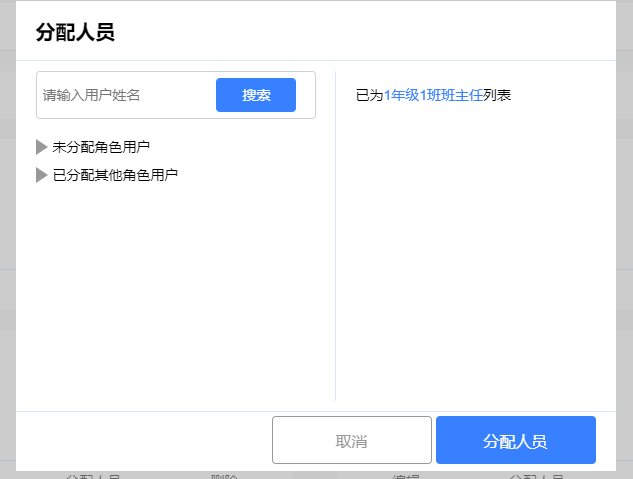This screenshot has height=479, width=633.
Task: Click the rightmost background 分配人员 link
Action: click(x=536, y=476)
